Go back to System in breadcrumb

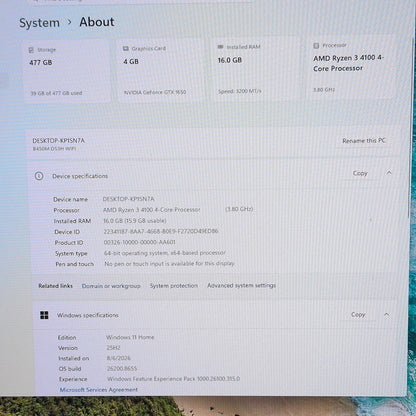coord(39,23)
